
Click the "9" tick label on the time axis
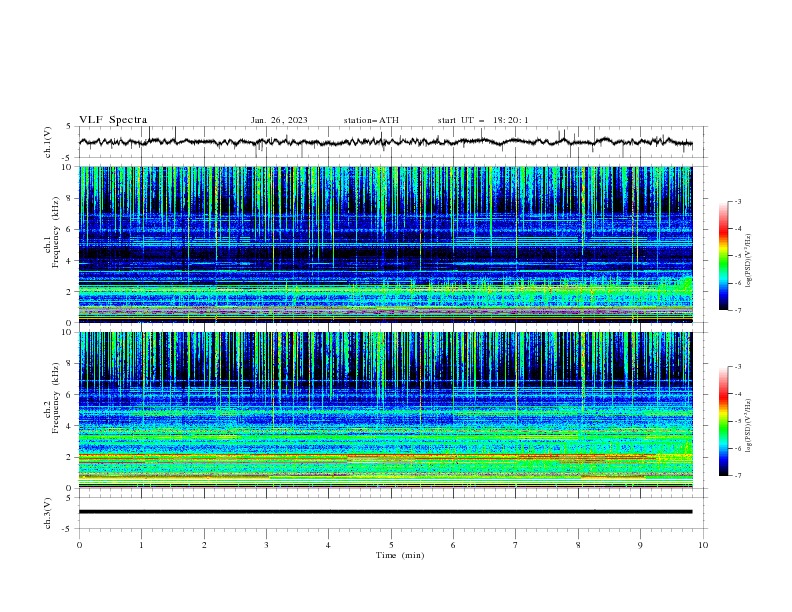click(640, 545)
